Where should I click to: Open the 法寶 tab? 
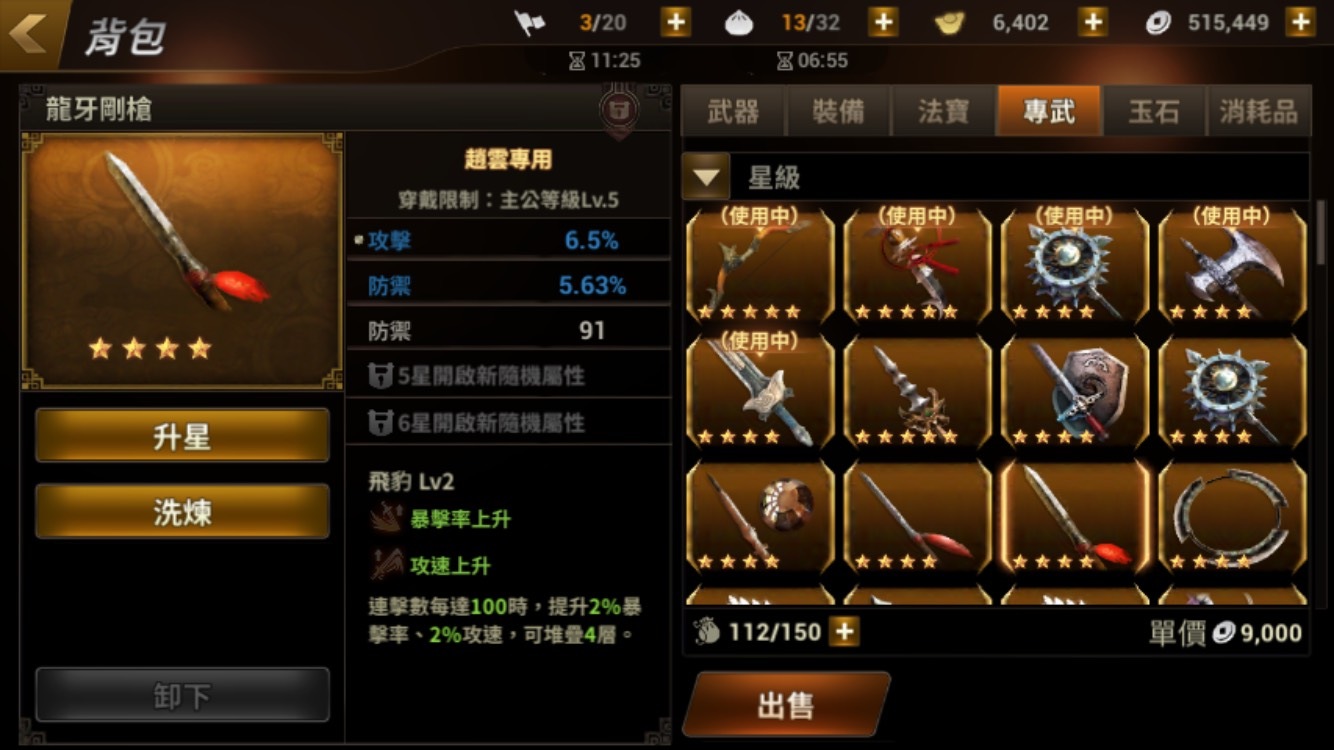pos(943,111)
